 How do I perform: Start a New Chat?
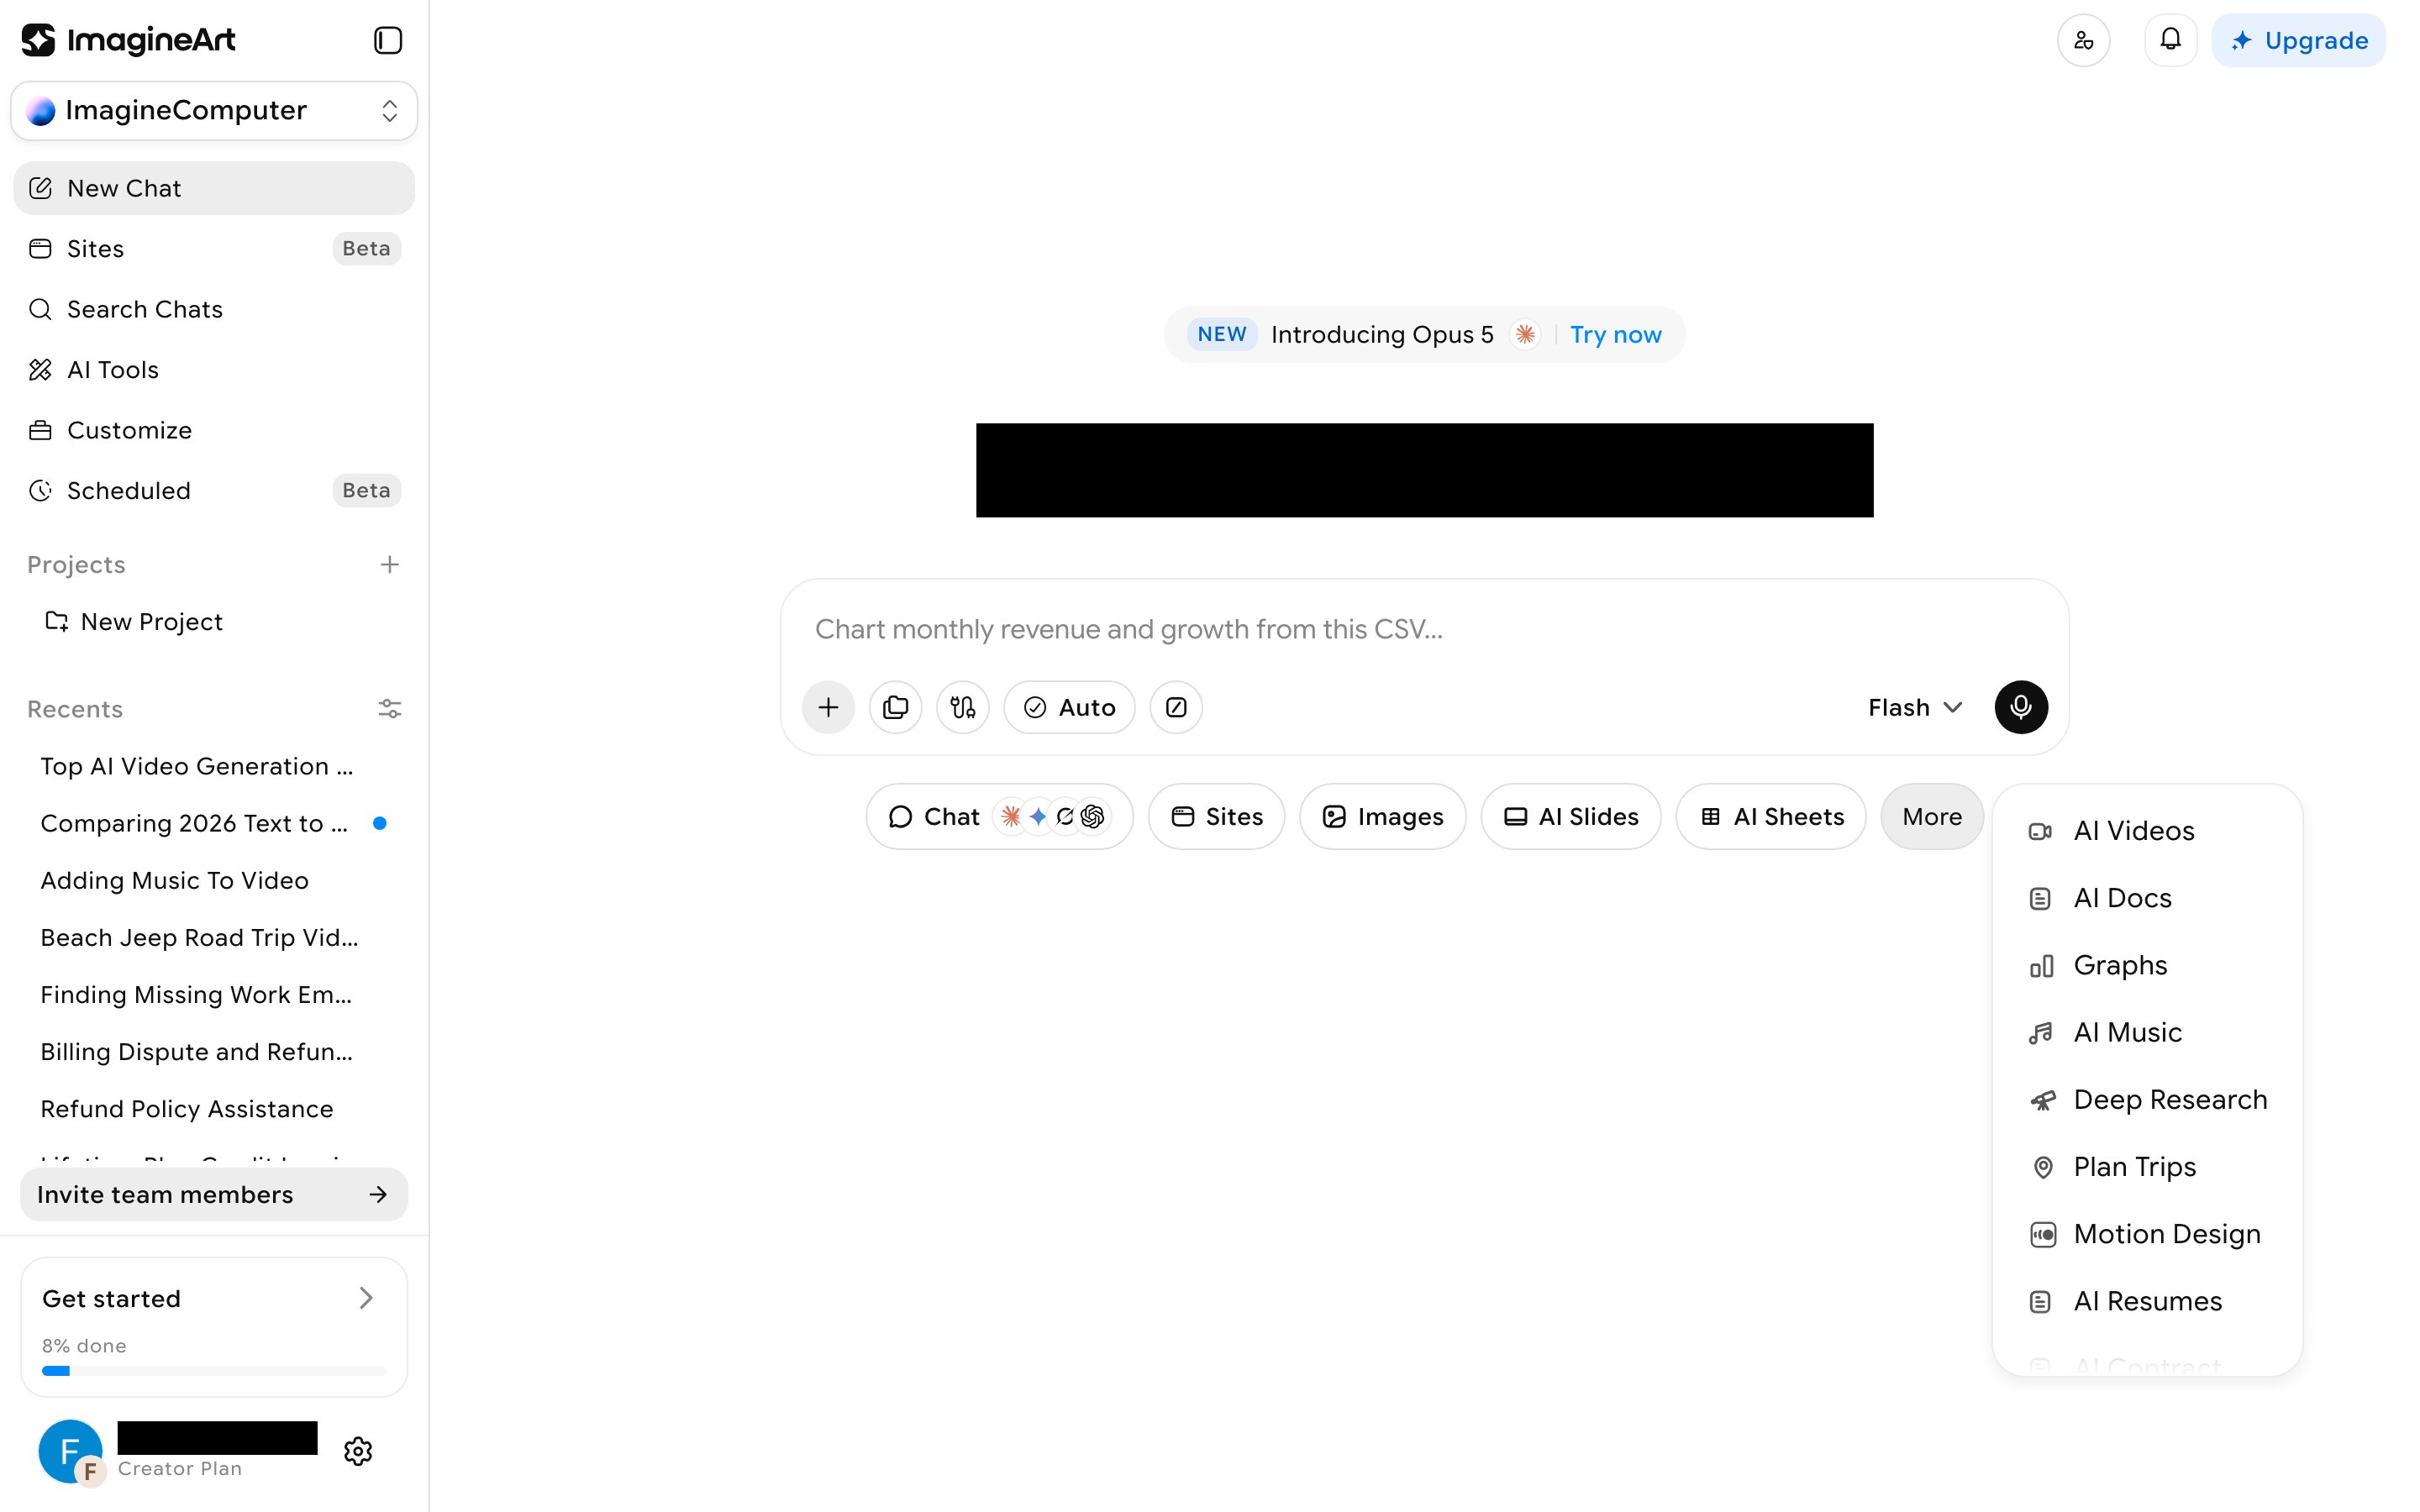214,188
